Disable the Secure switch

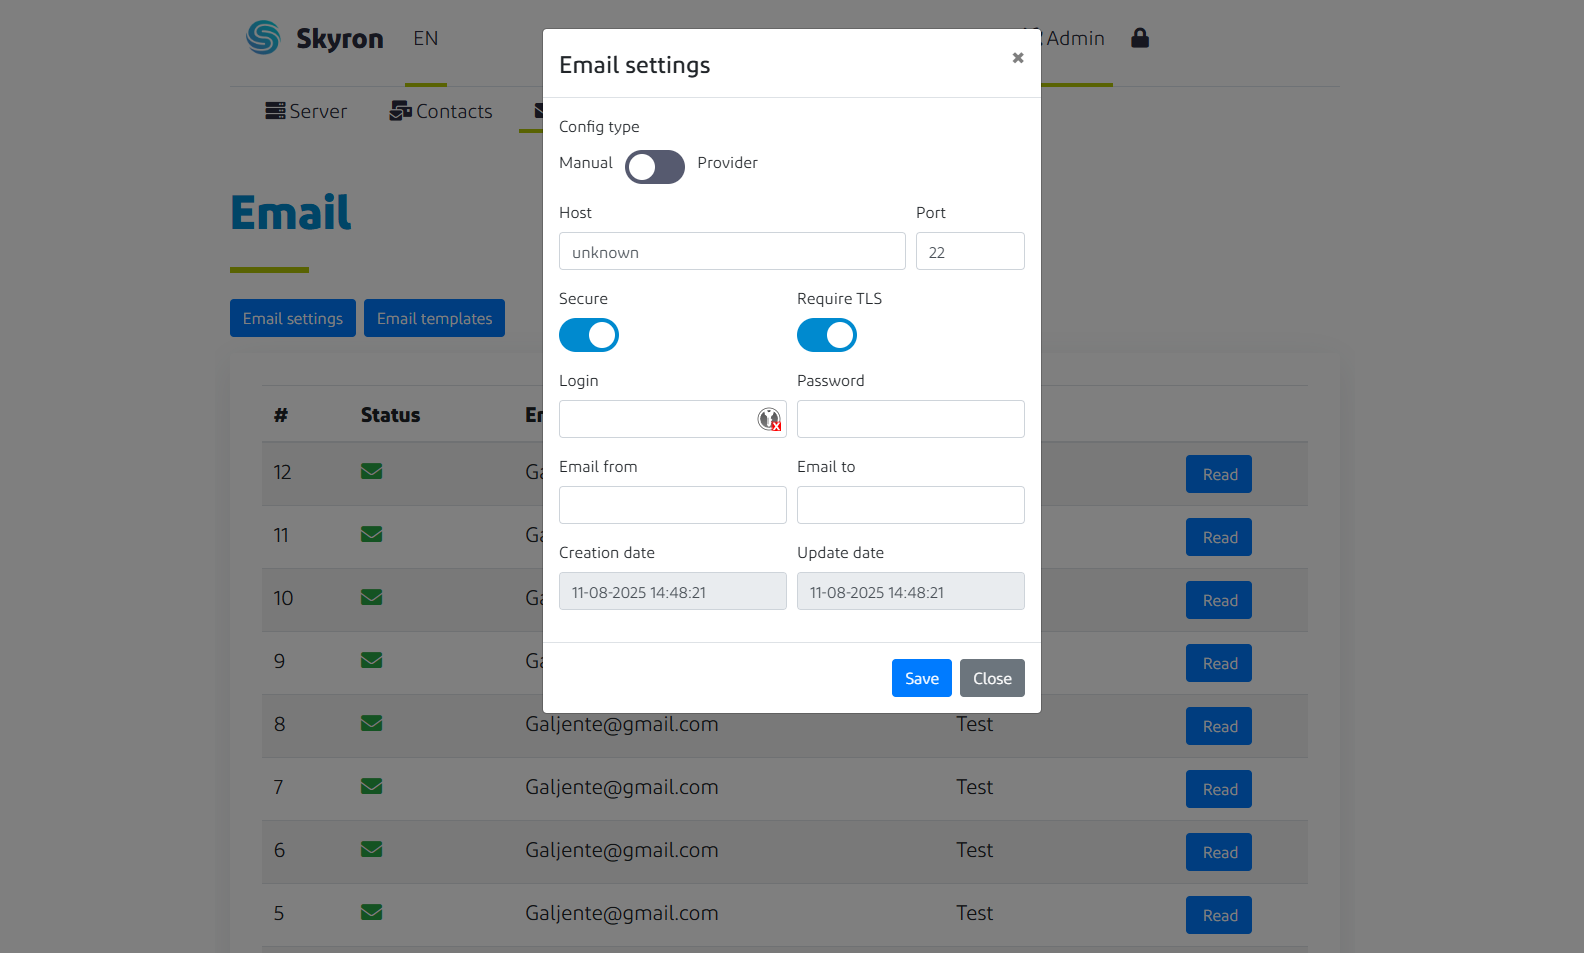pyautogui.click(x=589, y=335)
